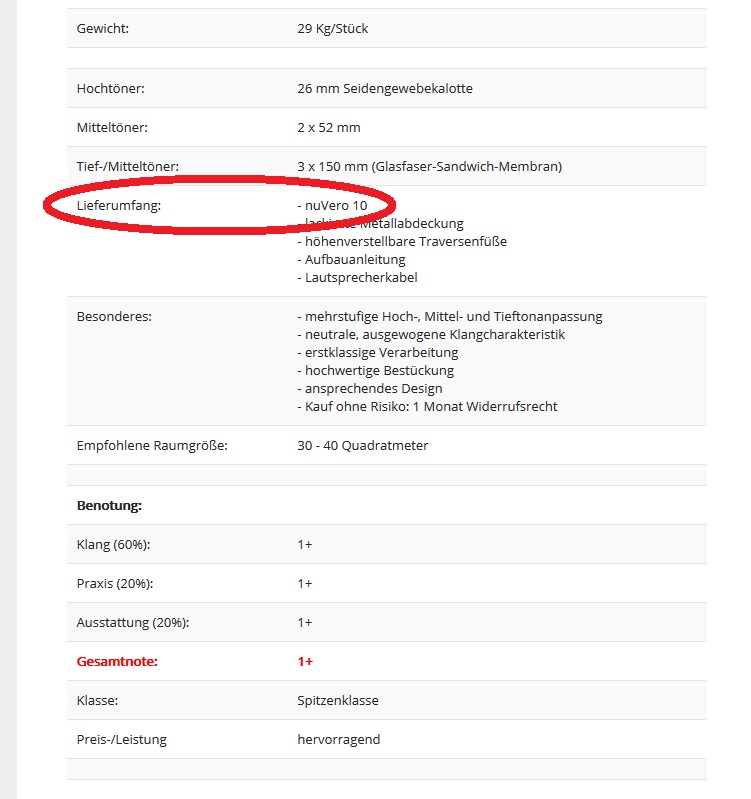Select the red Gesamtnote label

117,661
